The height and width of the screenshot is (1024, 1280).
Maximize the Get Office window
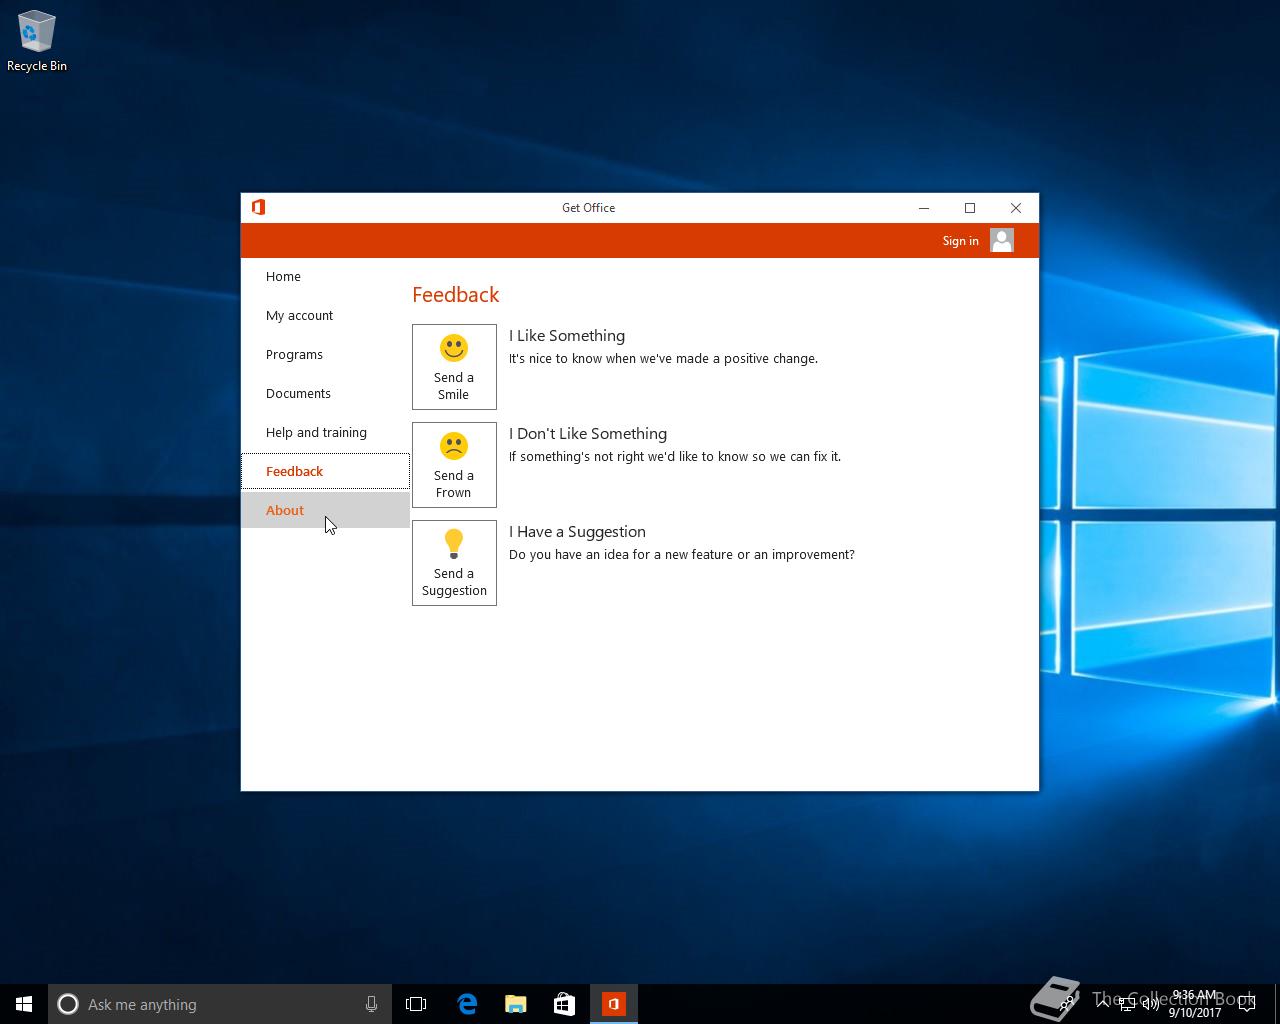(x=970, y=208)
